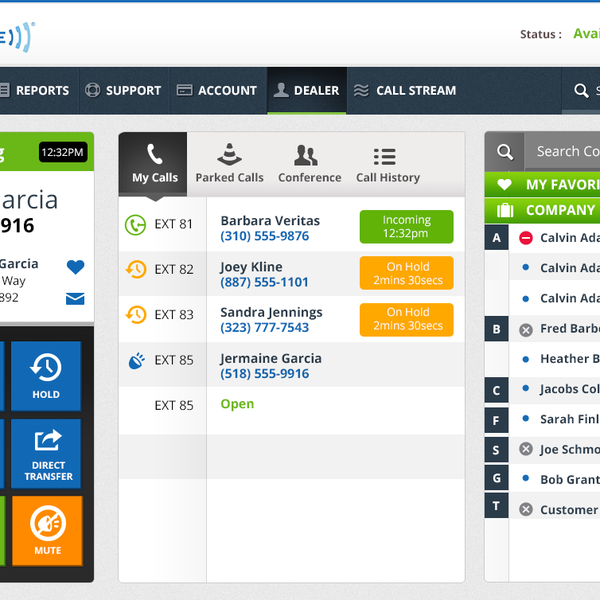The height and width of the screenshot is (600, 600).
Task: Jump to letter B in contacts index
Action: (496, 329)
